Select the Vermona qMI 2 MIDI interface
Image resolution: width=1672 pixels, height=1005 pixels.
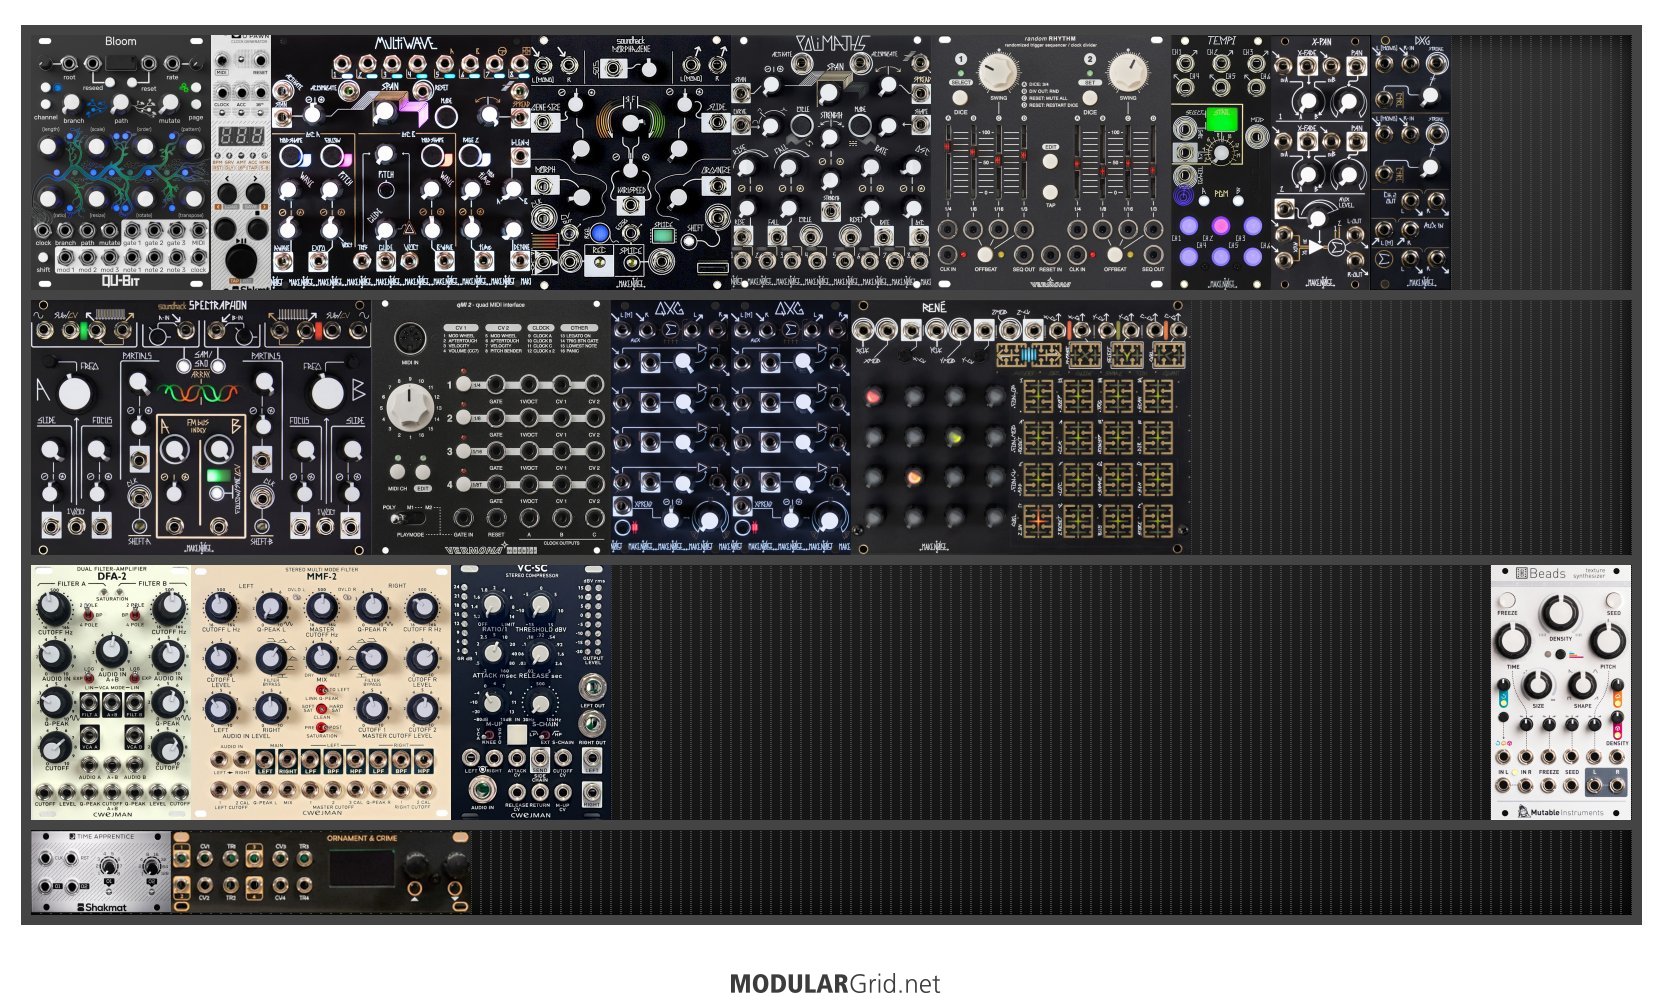(491, 428)
